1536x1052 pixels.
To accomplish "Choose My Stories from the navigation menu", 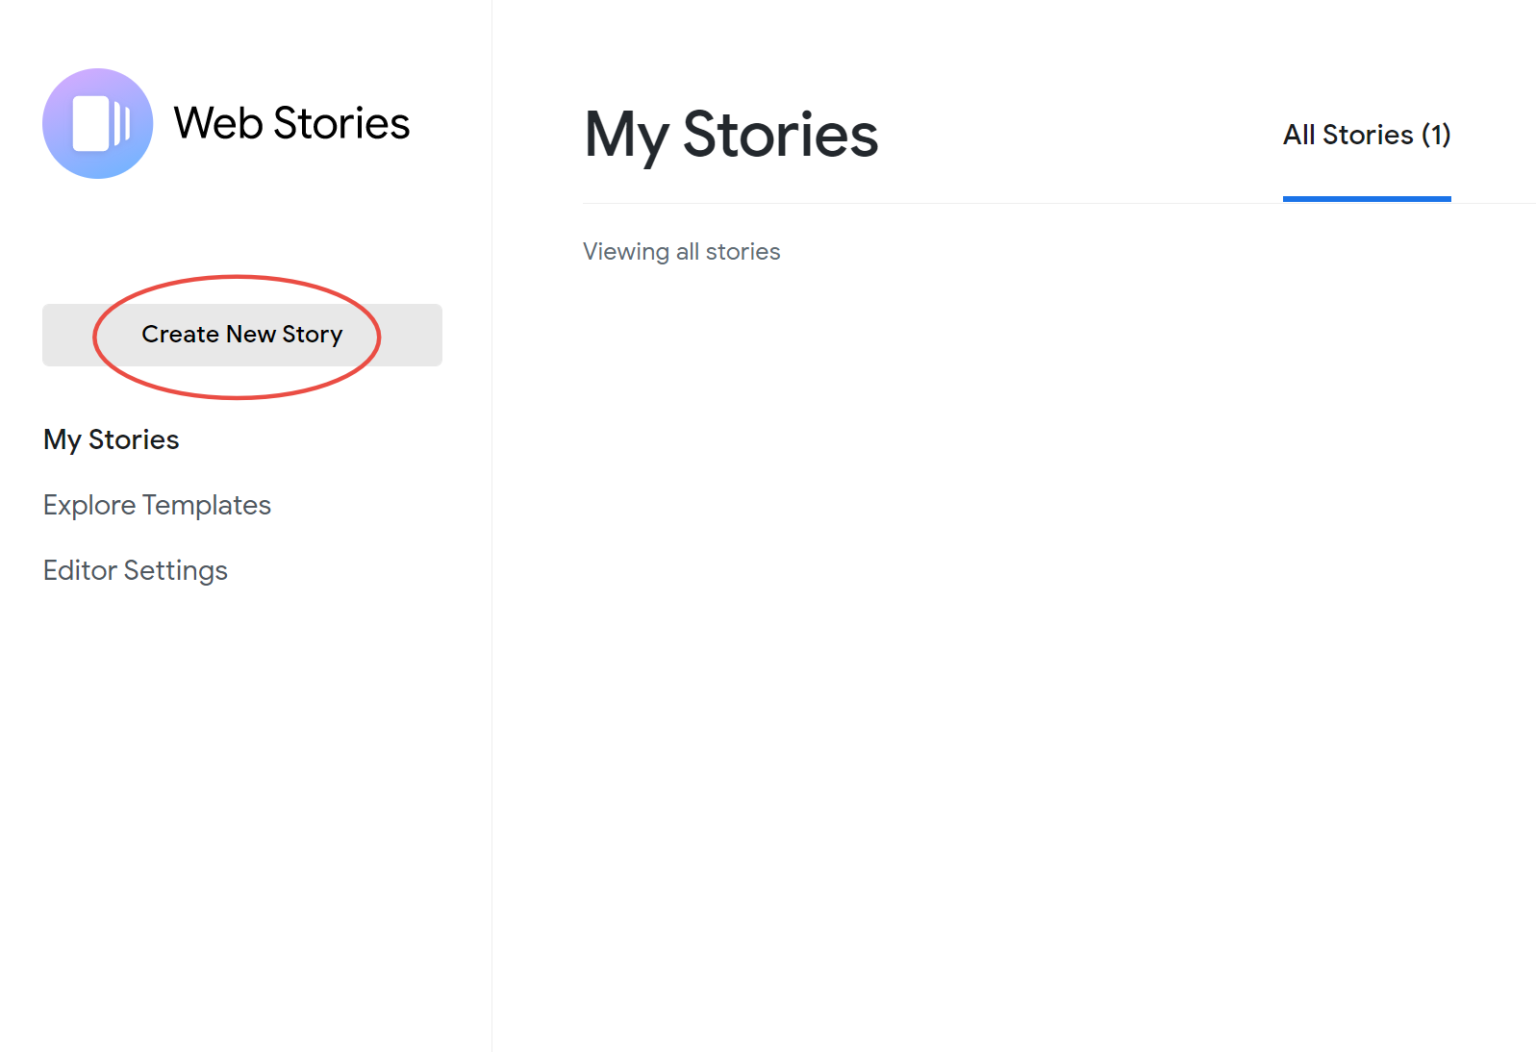I will pos(110,439).
